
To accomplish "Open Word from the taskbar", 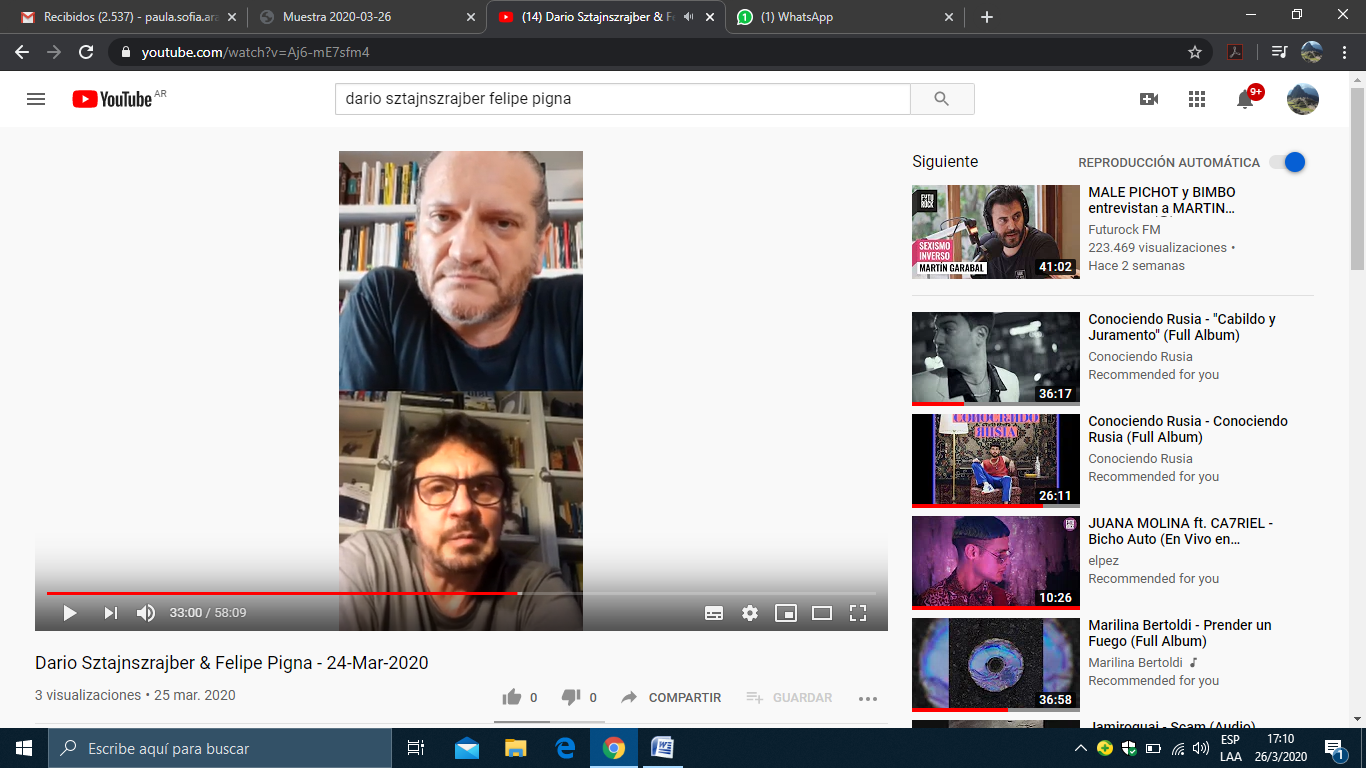I will tap(662, 748).
